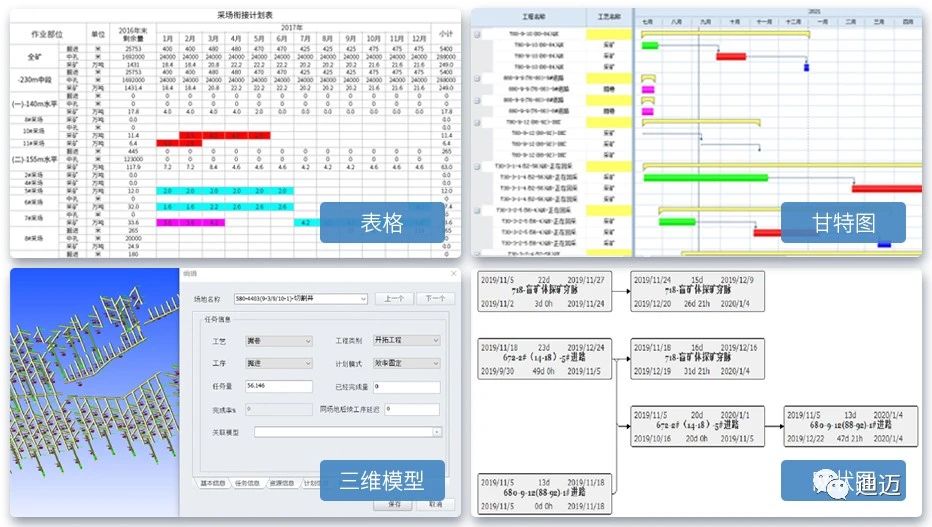Click the 三维模型 label badge

(x=381, y=481)
